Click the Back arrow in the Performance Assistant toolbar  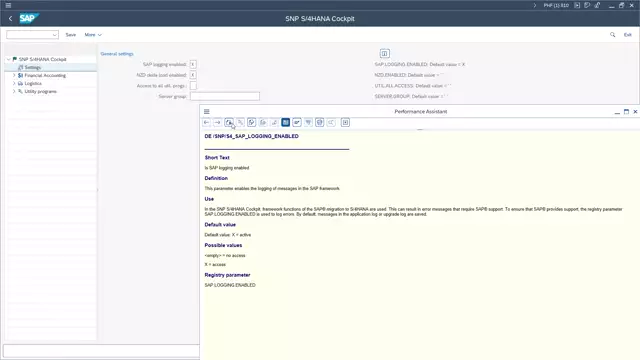click(x=207, y=122)
